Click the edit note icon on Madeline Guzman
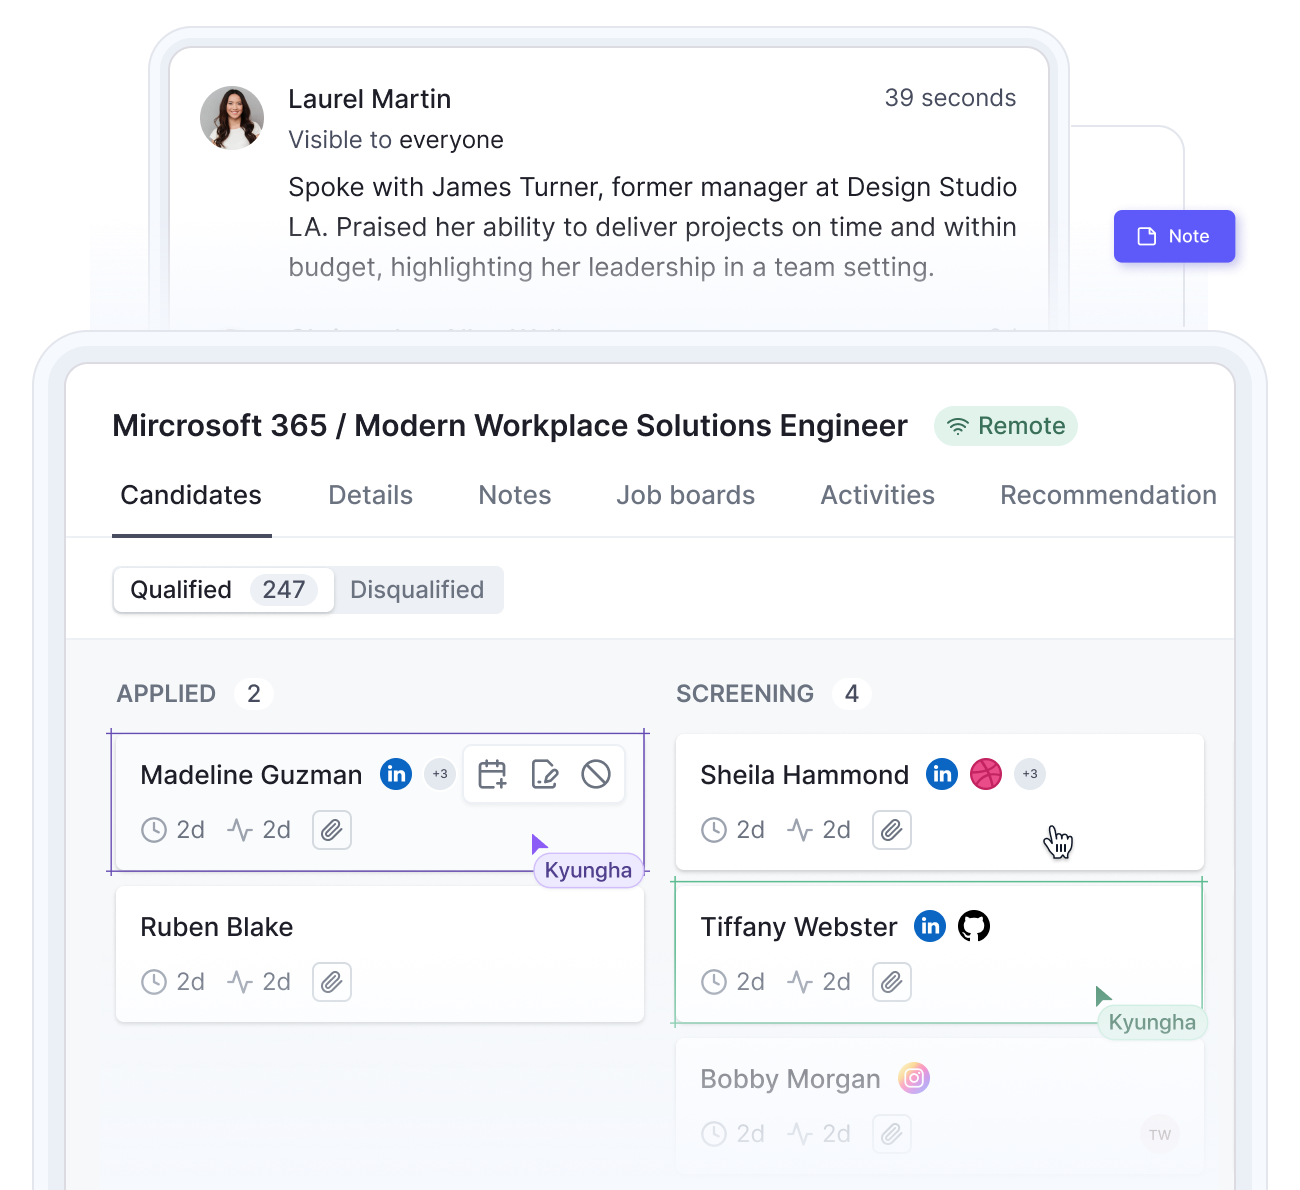Image resolution: width=1300 pixels, height=1190 pixels. pyautogui.click(x=544, y=774)
